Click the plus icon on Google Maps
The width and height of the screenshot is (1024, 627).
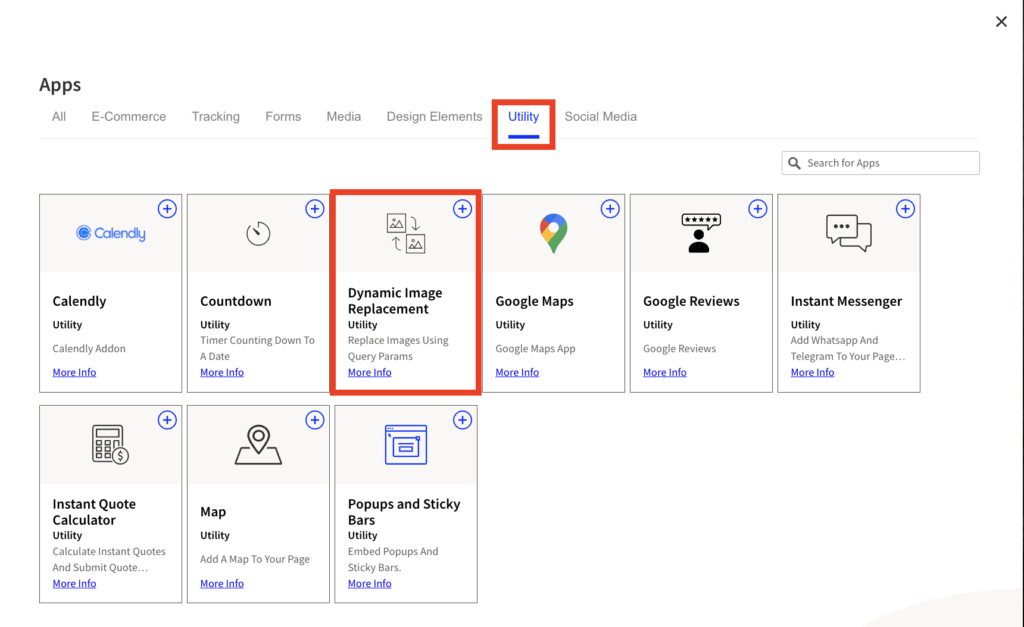(x=610, y=209)
